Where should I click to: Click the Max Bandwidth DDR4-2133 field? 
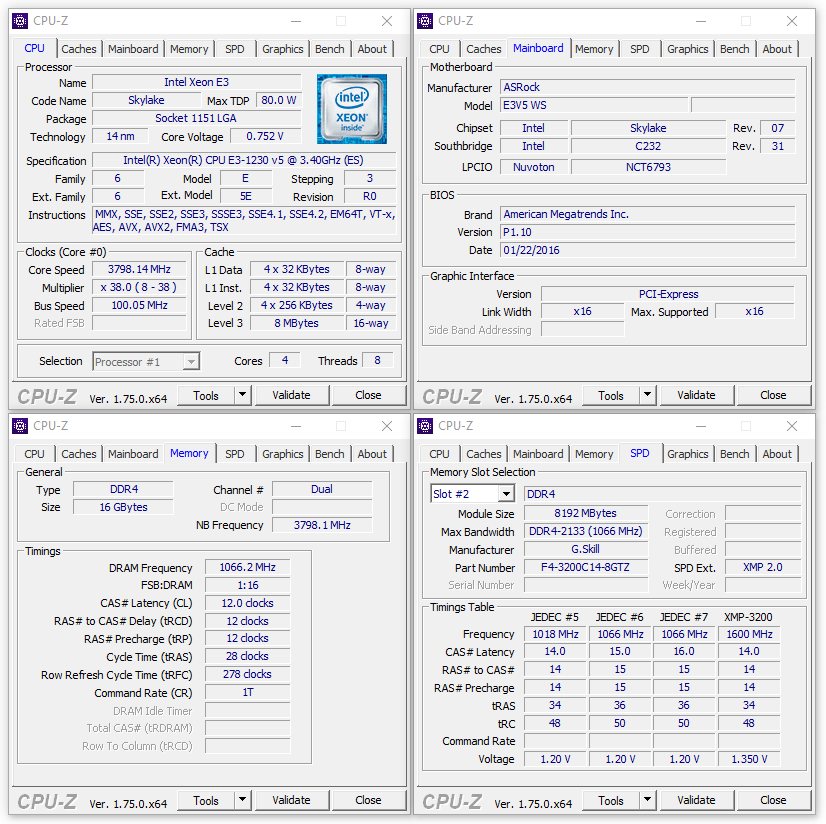586,531
